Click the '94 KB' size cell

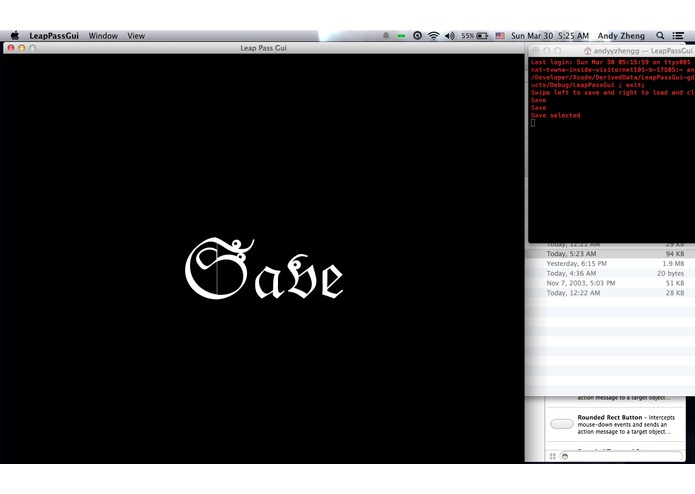point(675,254)
